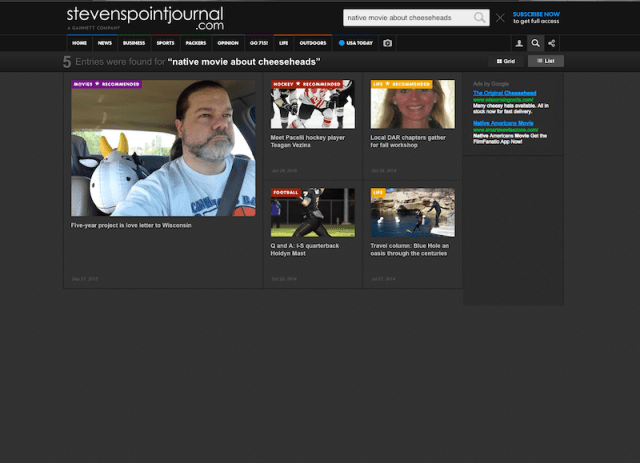Open the user account icon

518,43
